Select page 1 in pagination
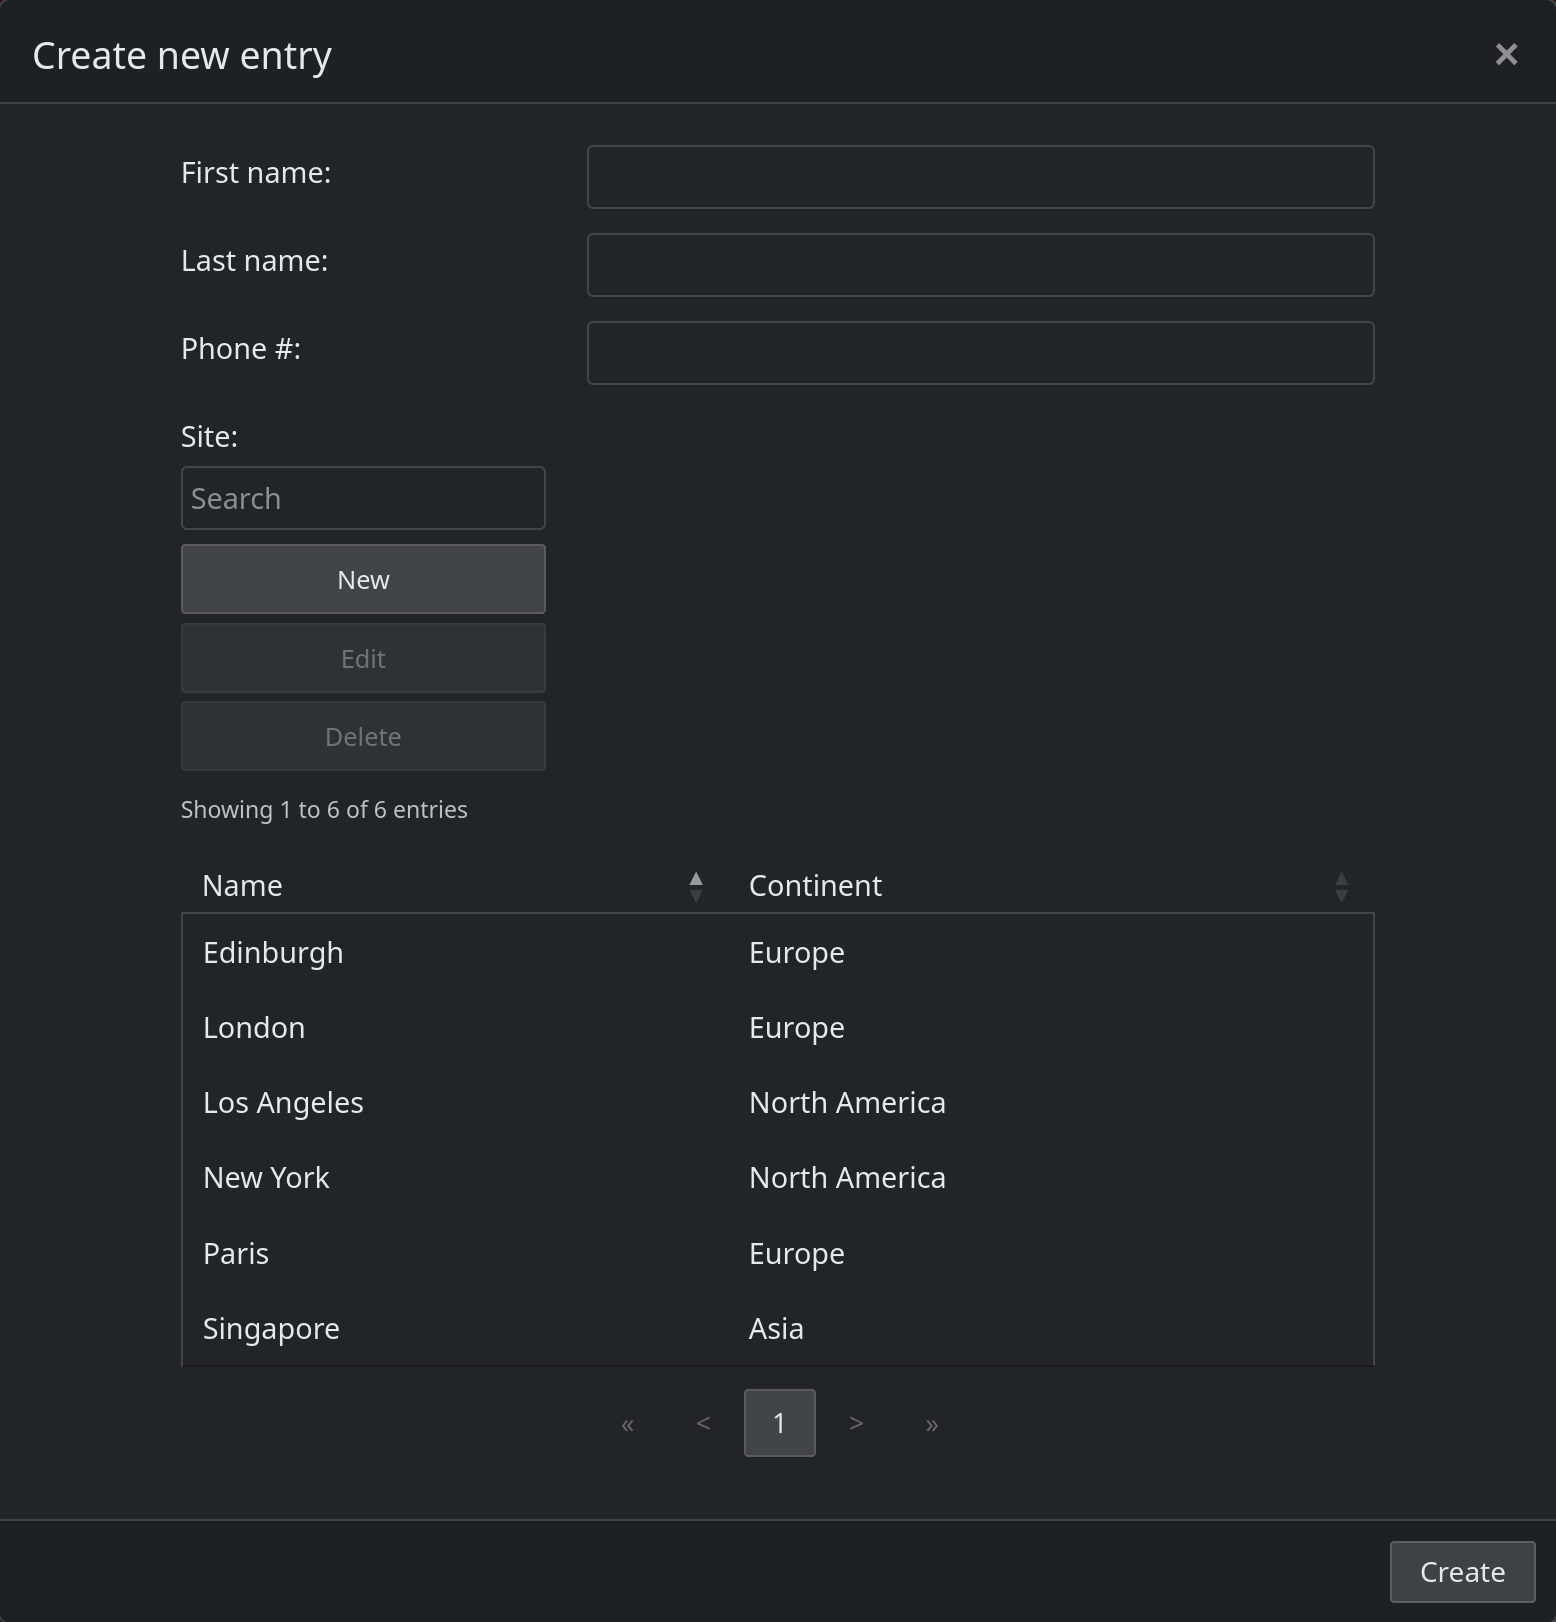 (780, 1423)
